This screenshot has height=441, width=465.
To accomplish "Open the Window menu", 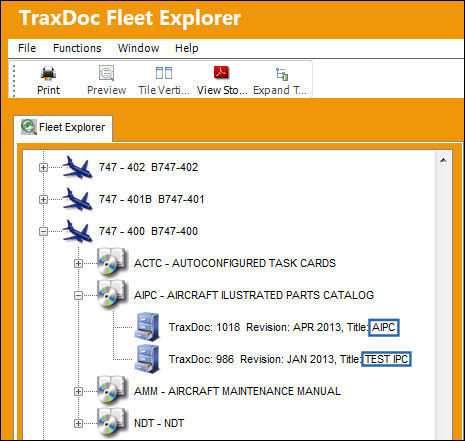I will [x=138, y=48].
